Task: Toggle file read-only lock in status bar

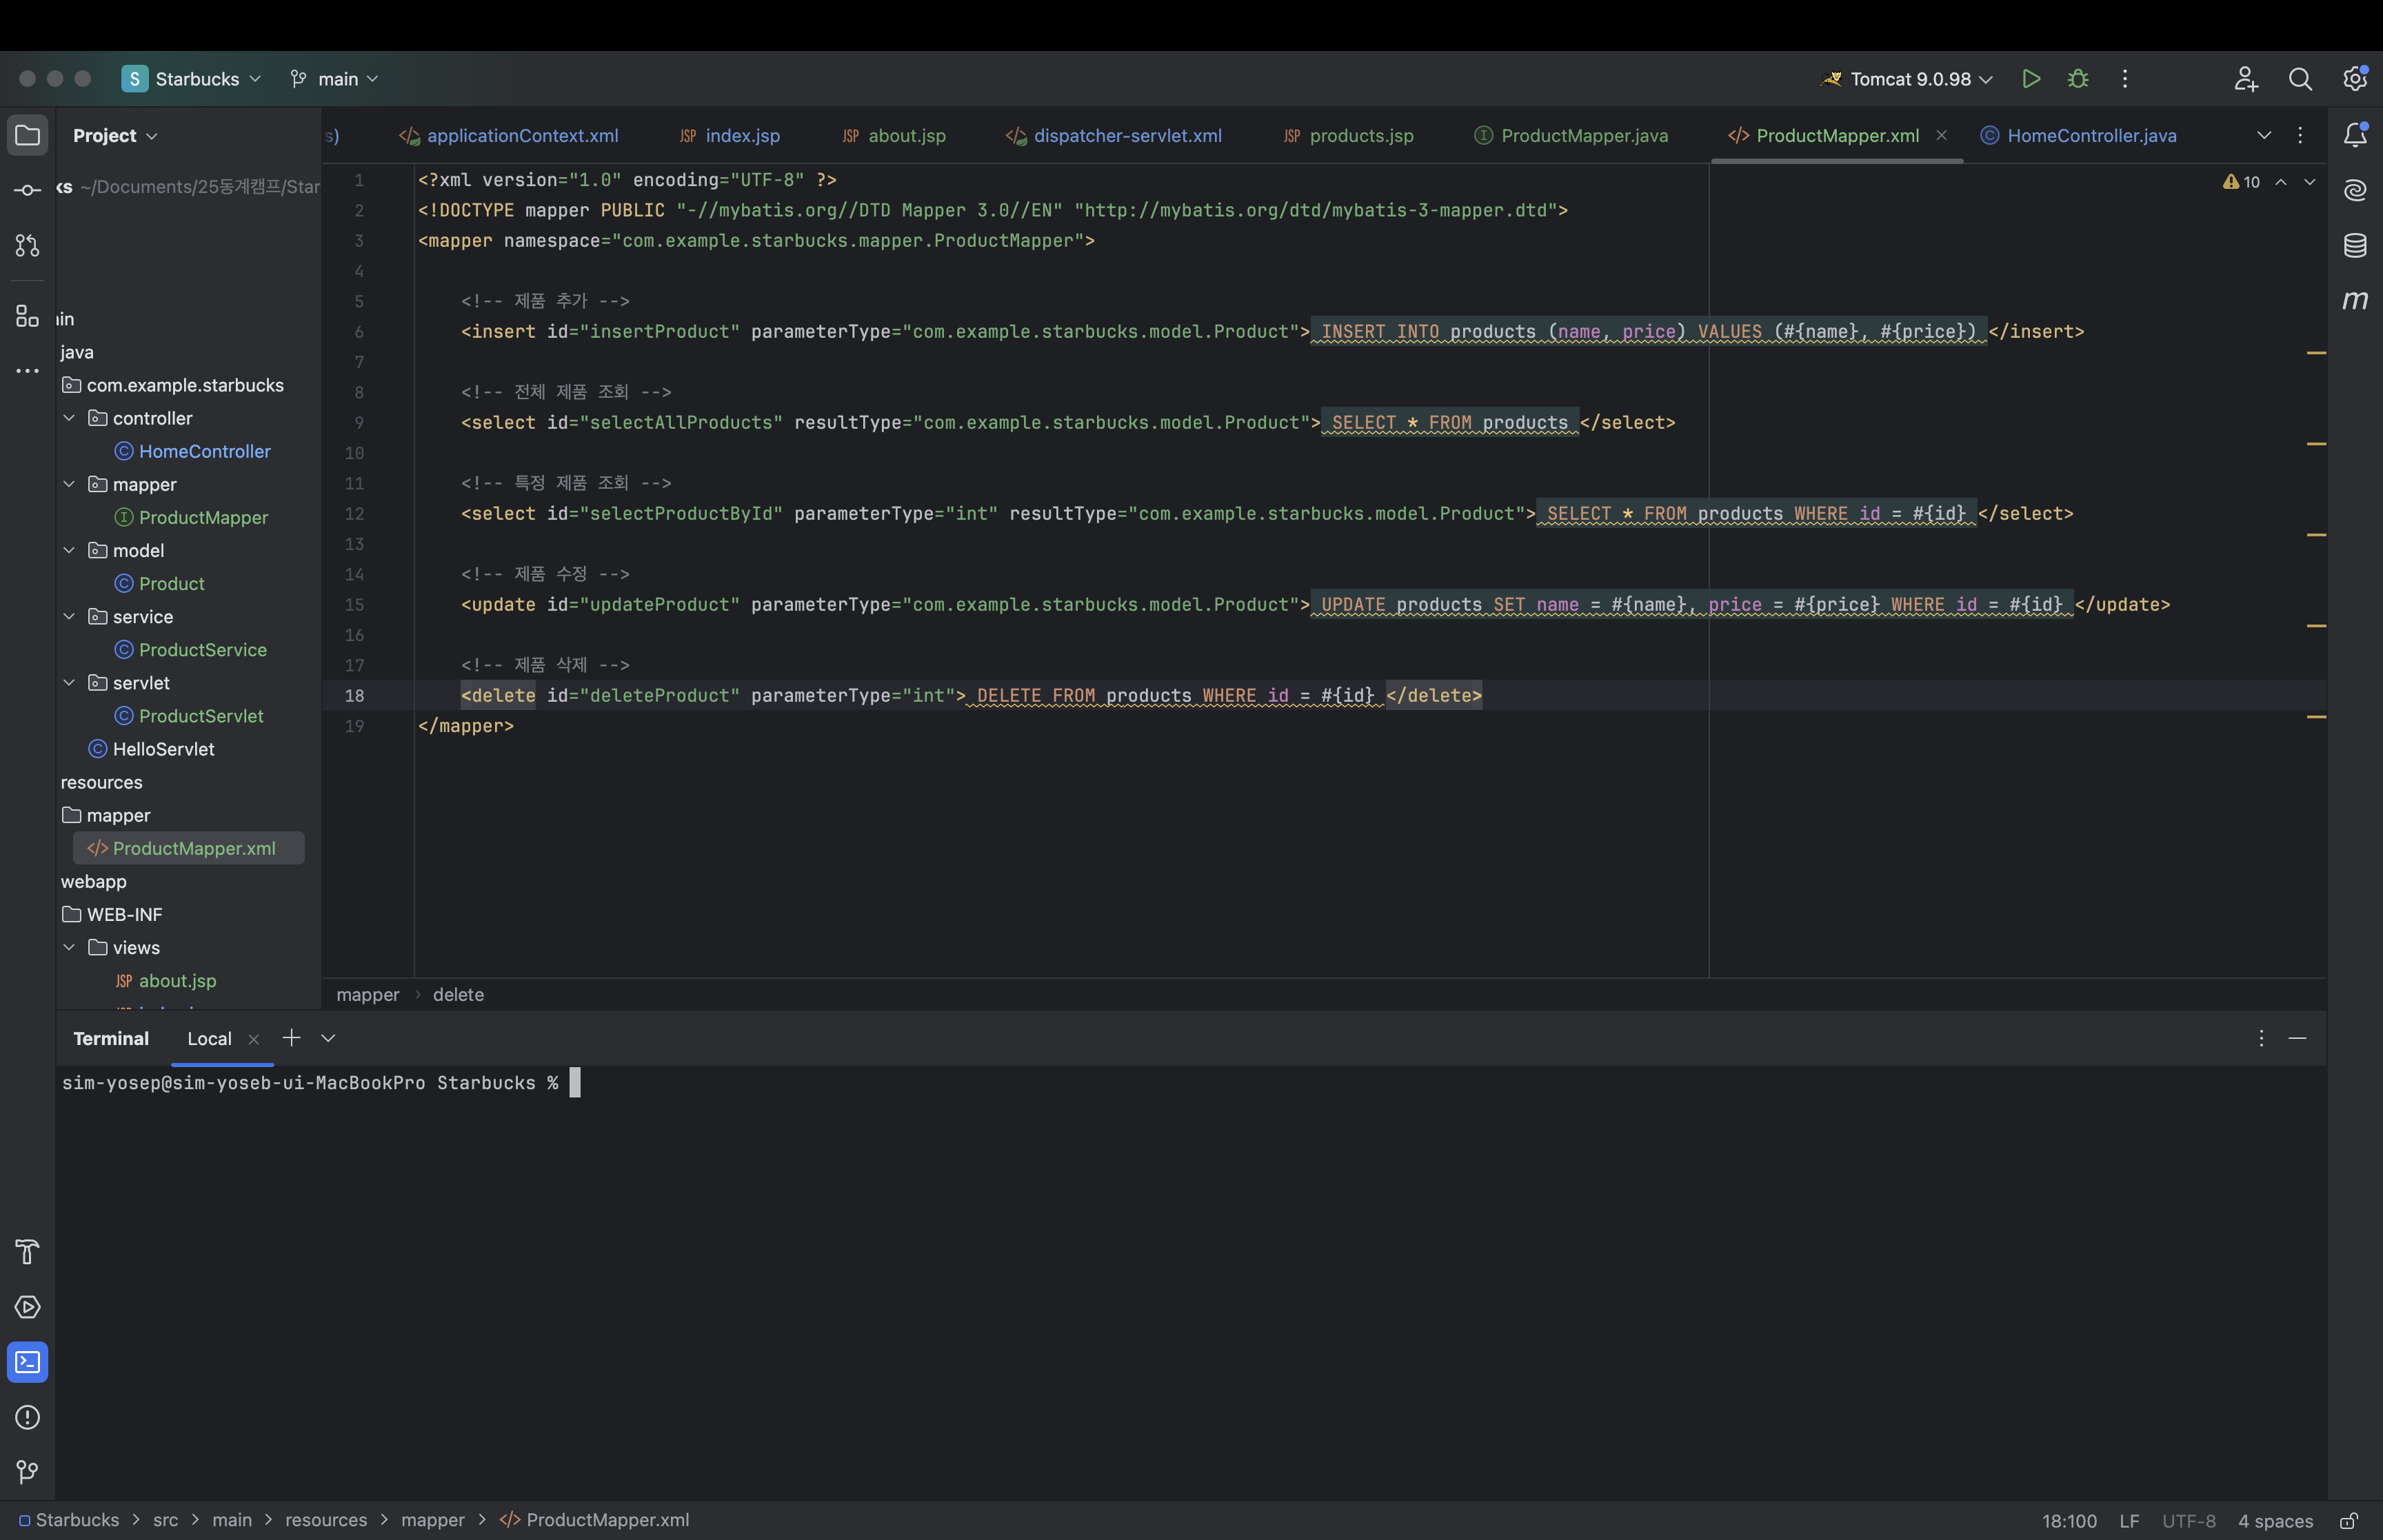Action: pyautogui.click(x=2348, y=1521)
